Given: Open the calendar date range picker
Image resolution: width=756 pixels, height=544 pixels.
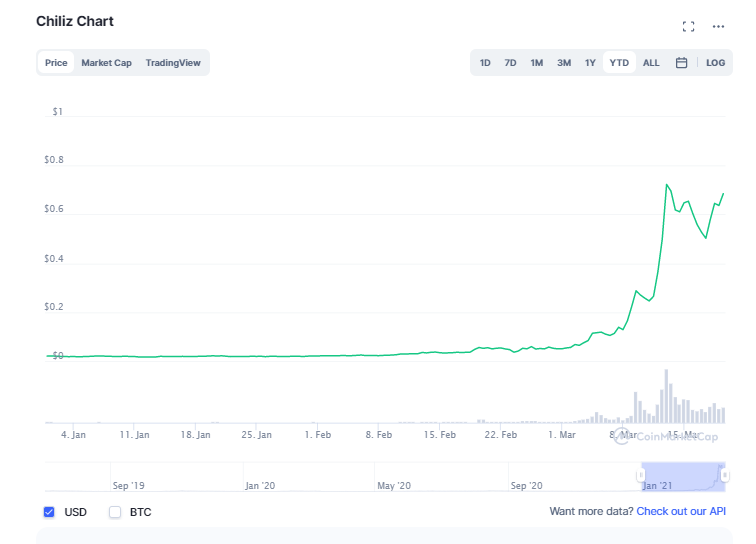Looking at the screenshot, I should (681, 63).
